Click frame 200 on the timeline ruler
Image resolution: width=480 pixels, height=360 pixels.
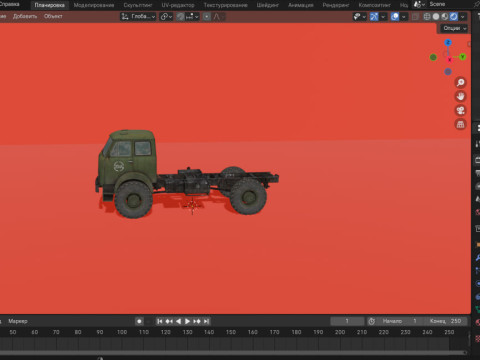click(340, 332)
